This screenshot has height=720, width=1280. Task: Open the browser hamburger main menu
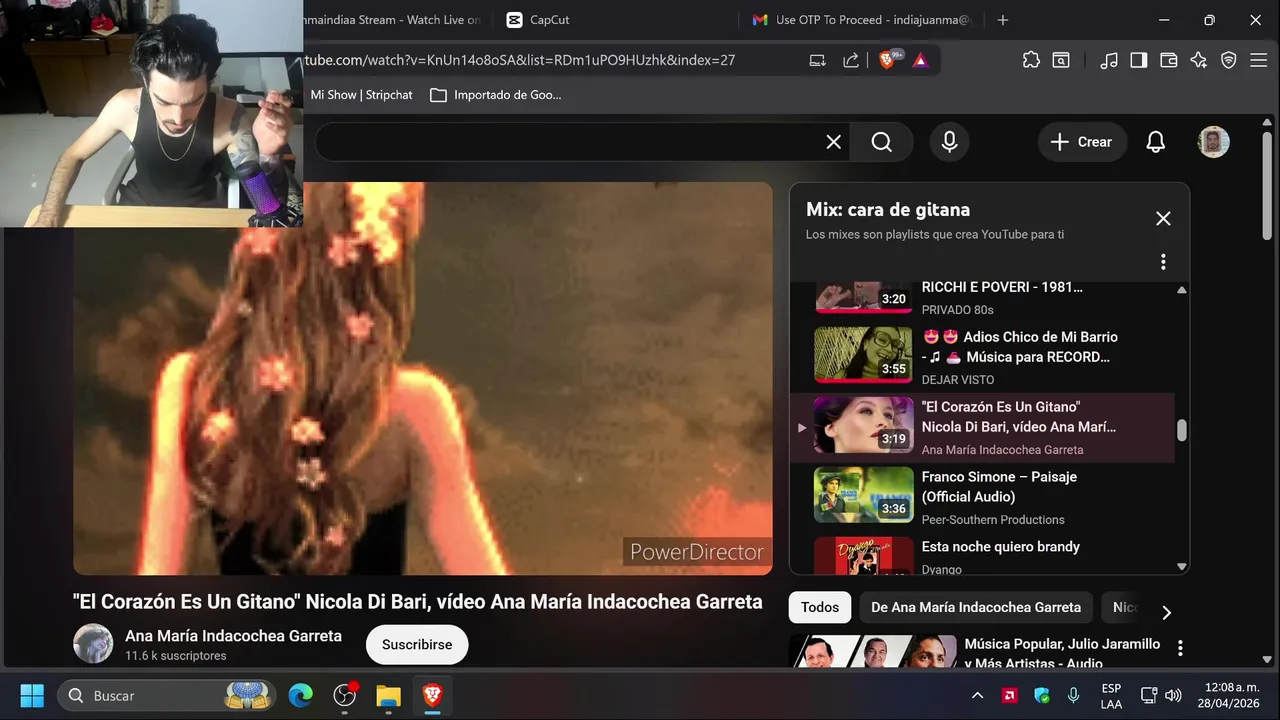click(x=1259, y=60)
